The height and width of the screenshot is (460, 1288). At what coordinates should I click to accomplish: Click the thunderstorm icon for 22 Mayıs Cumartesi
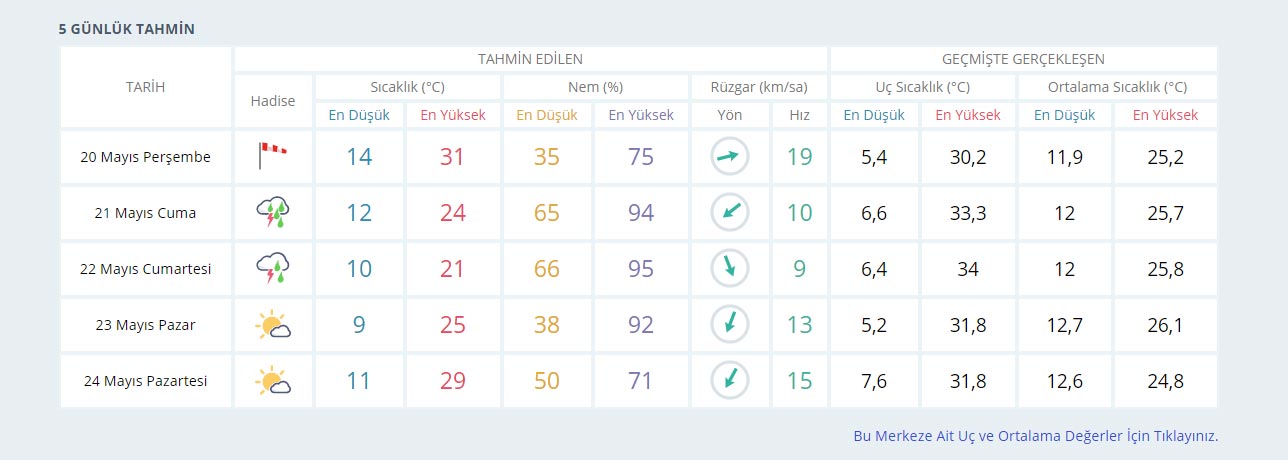(x=272, y=269)
